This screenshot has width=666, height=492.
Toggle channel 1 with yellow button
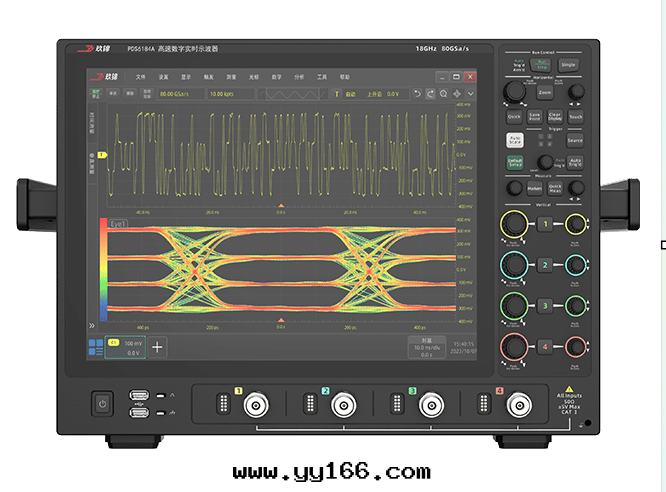545,224
